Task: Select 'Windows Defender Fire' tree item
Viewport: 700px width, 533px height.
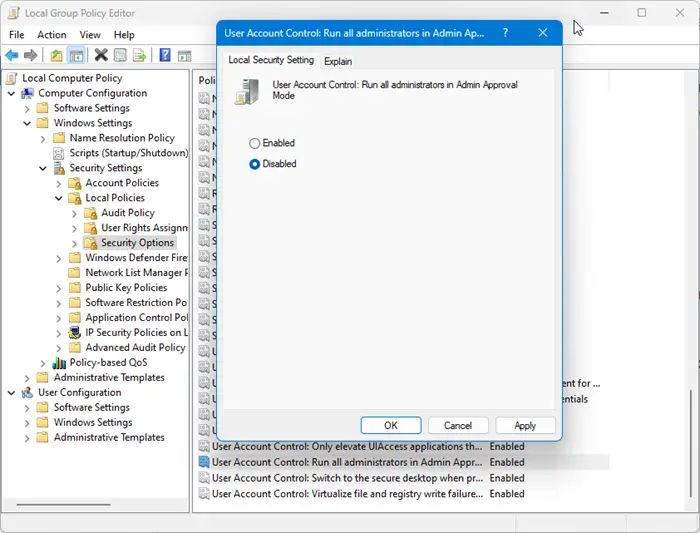Action: click(x=136, y=258)
